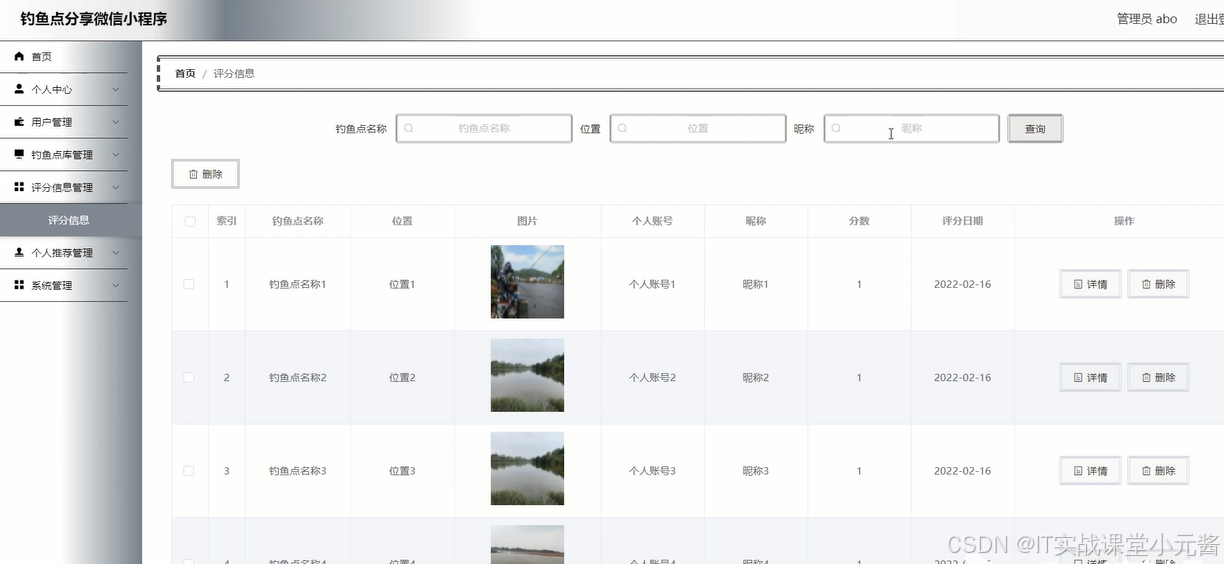Open 钓鱼点库管理 sidebar menu
1224x564 pixels.
pyautogui.click(x=64, y=155)
